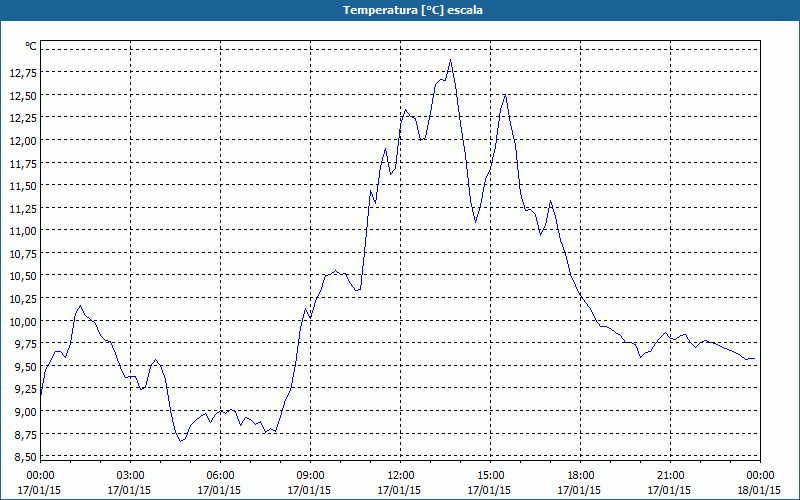Click the 17/01/15 date below 15:00

click(x=489, y=490)
